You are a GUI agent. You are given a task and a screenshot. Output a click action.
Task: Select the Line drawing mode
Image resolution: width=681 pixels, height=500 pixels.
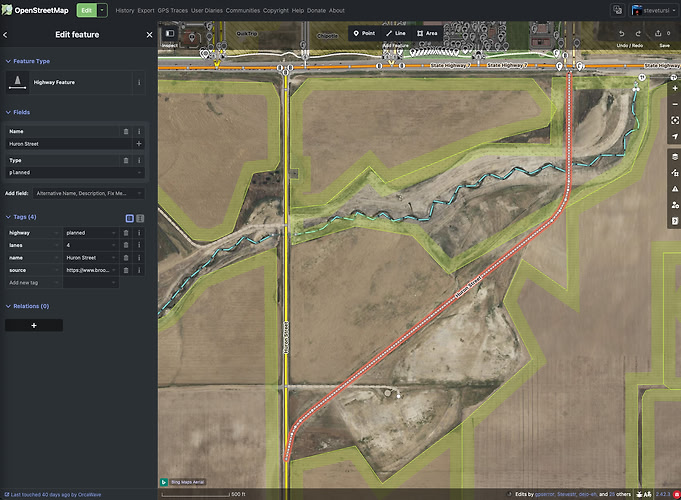click(x=396, y=33)
